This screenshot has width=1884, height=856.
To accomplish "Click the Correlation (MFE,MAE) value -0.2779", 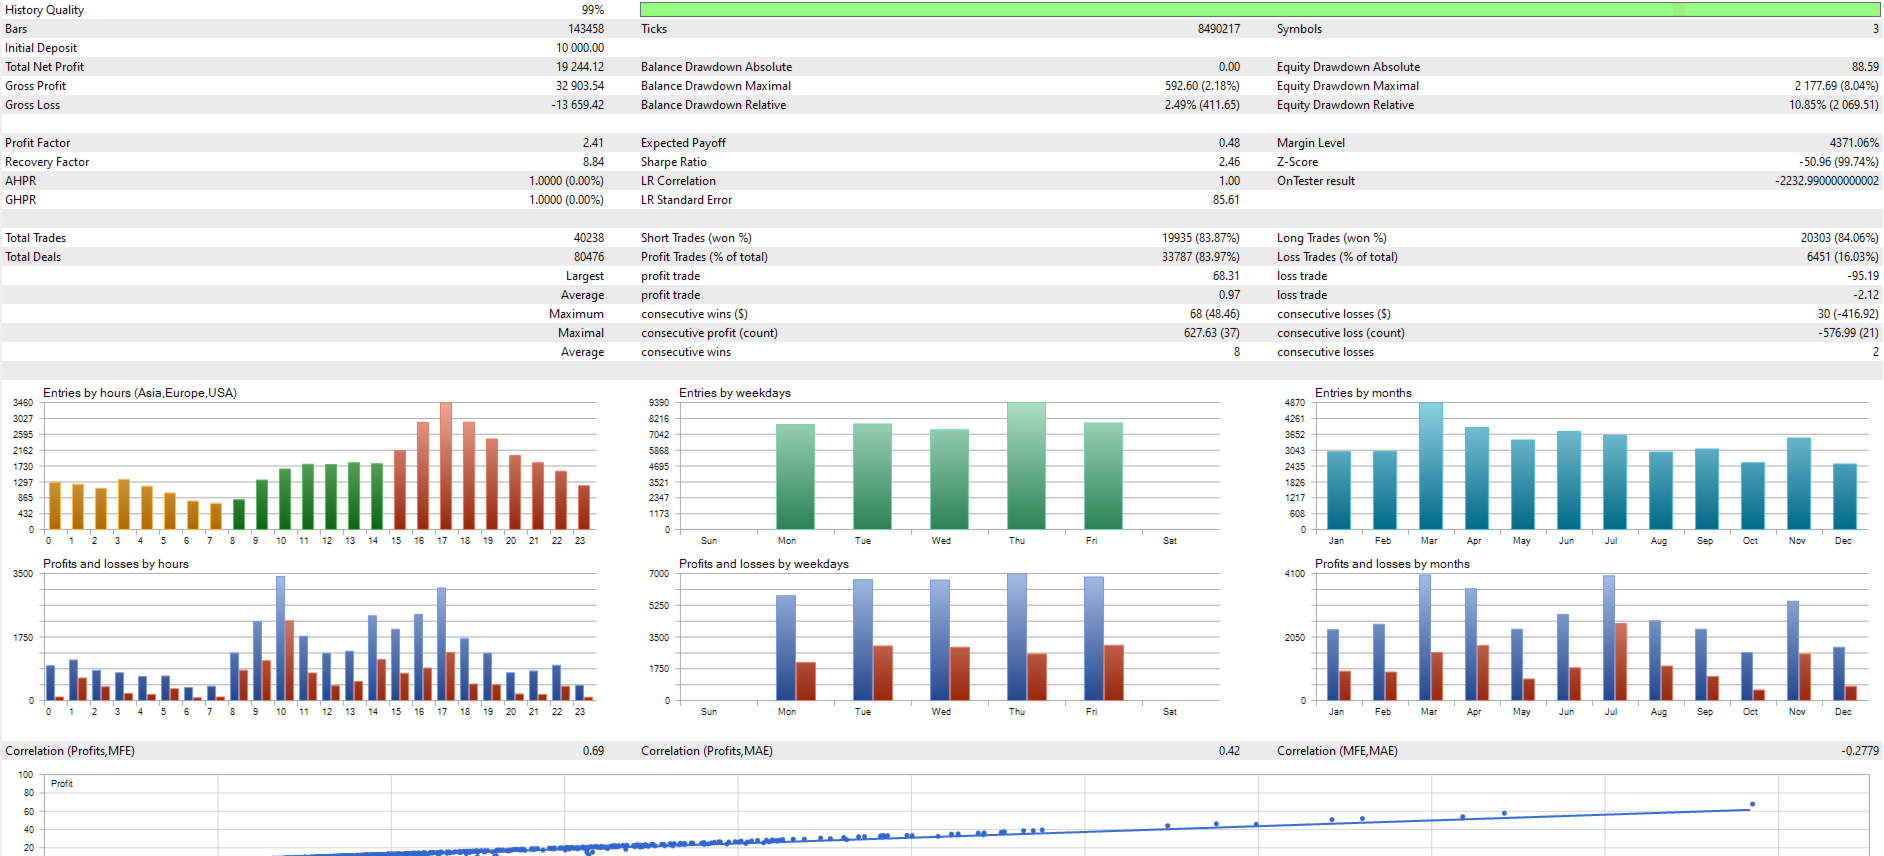I will click(x=1860, y=751).
